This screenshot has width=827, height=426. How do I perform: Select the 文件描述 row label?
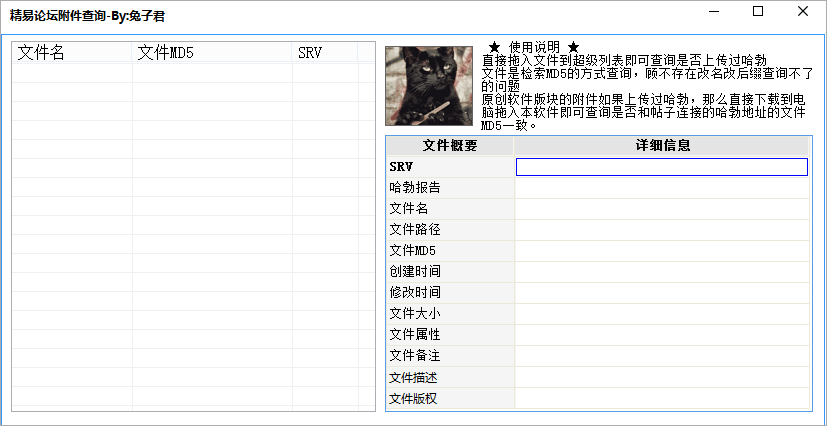coord(450,377)
